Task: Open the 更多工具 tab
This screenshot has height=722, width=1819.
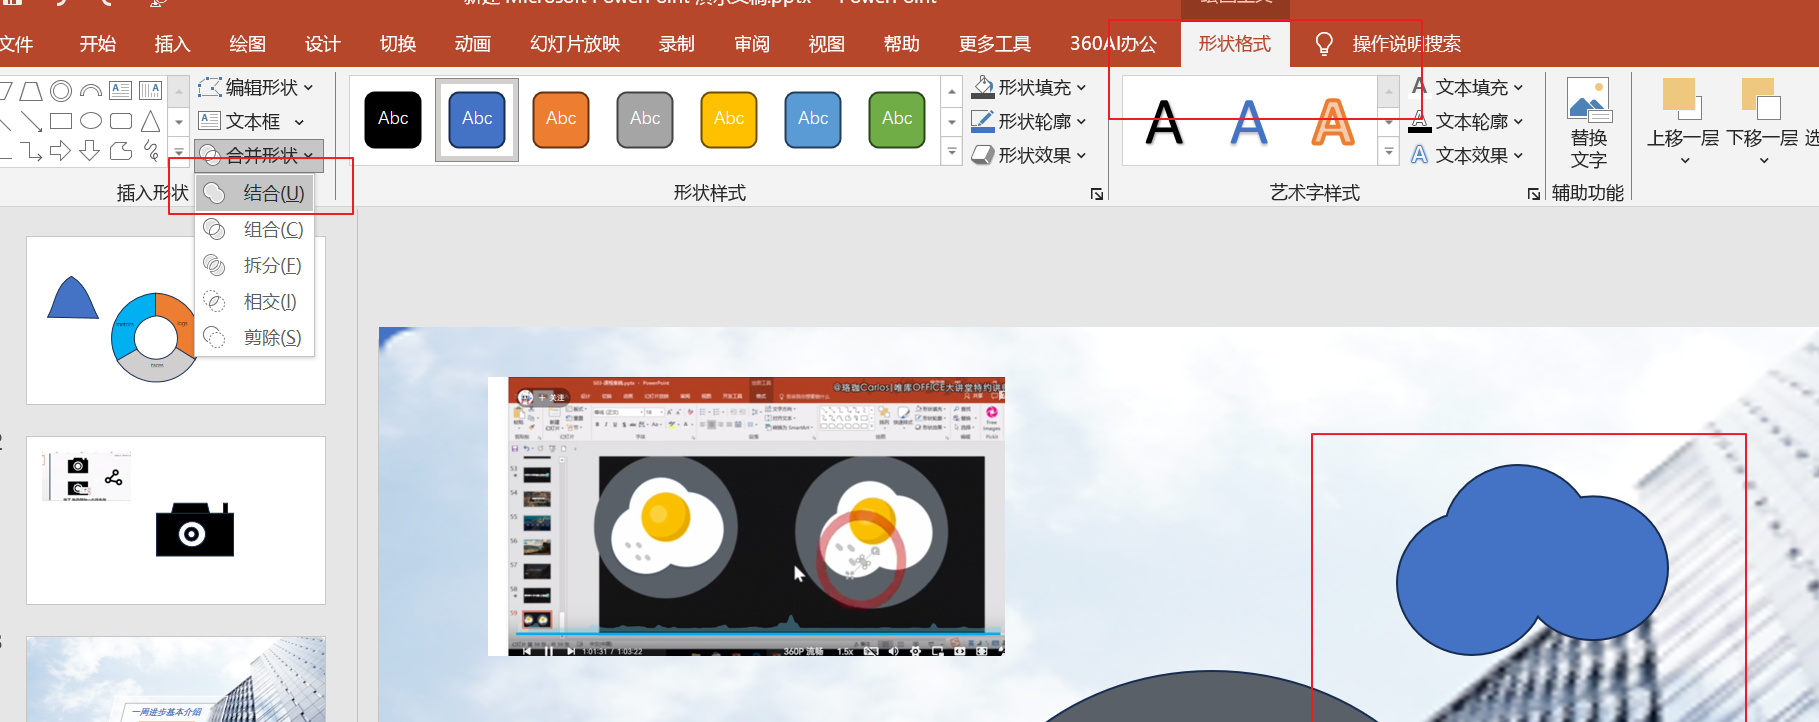Action: (994, 44)
